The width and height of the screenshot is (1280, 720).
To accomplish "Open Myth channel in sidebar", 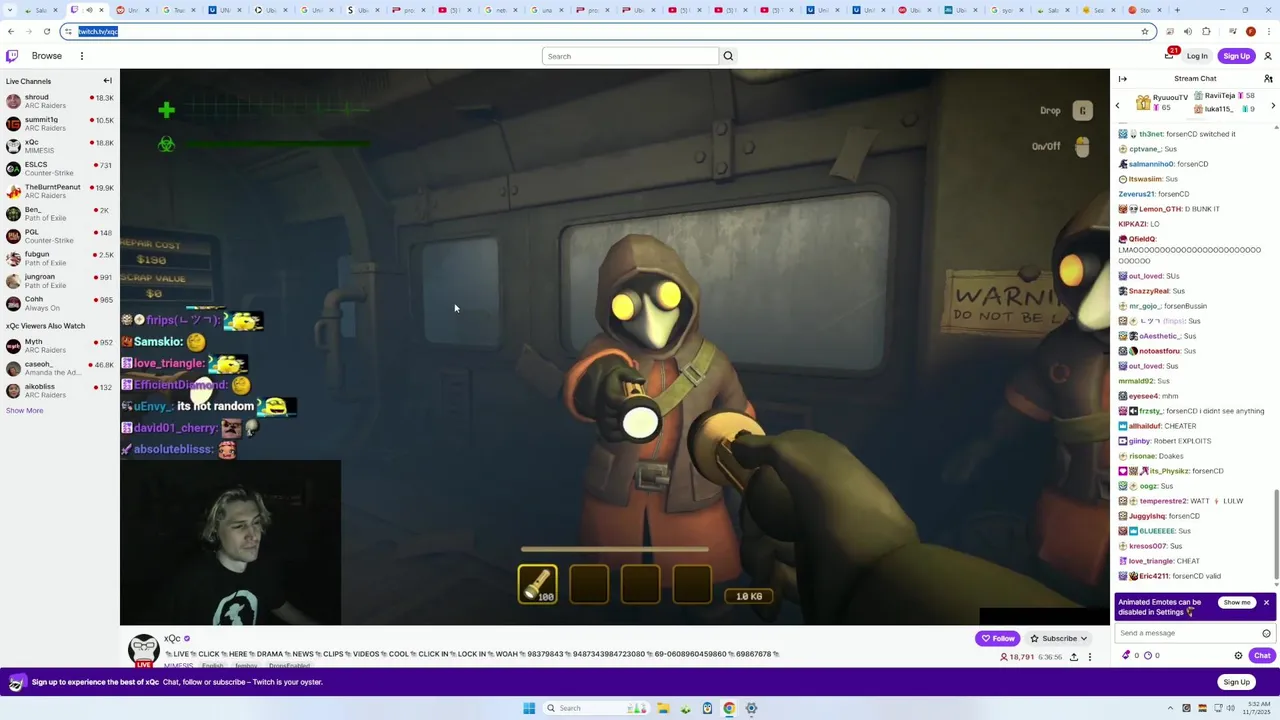I will pyautogui.click(x=59, y=346).
